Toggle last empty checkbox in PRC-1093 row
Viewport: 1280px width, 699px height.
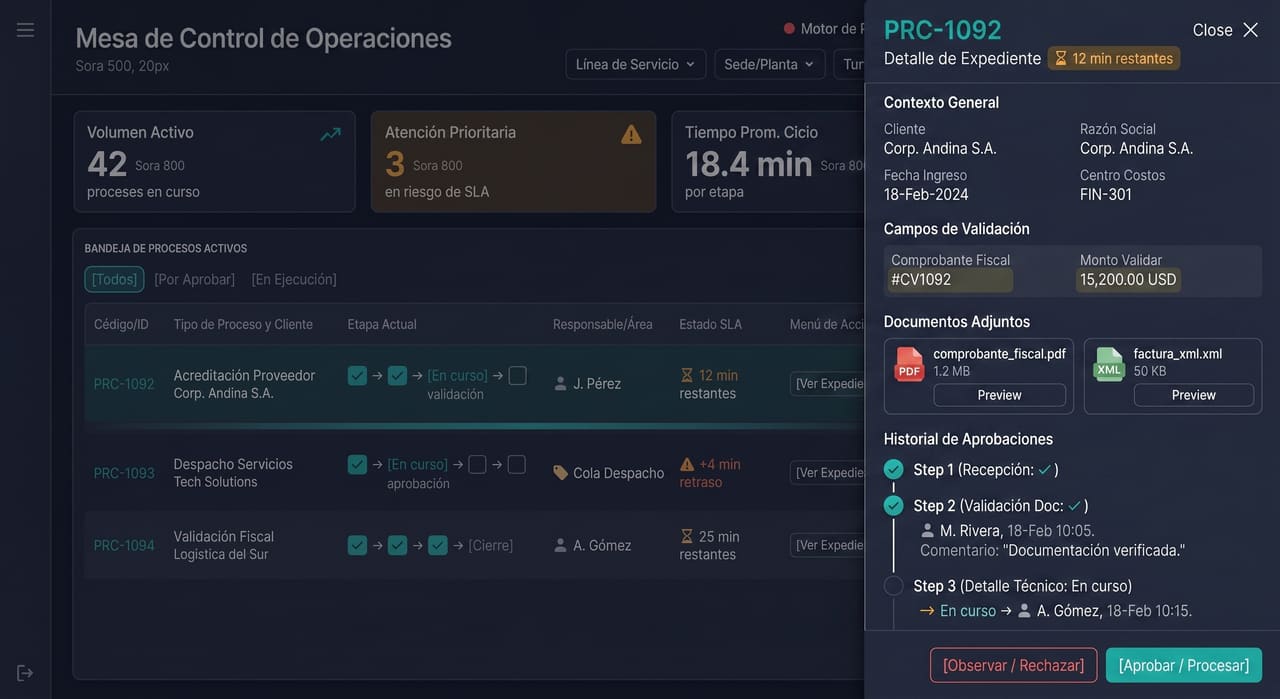(x=516, y=464)
